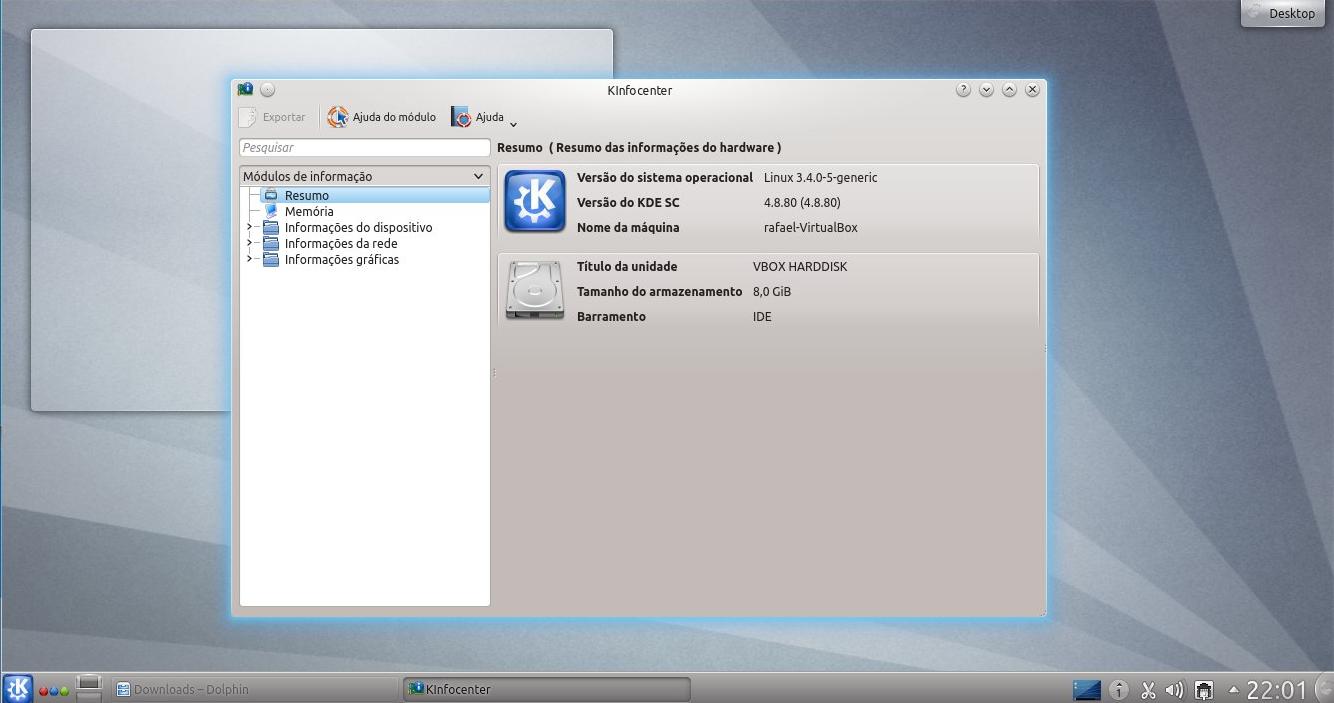
Task: Expand Informações do dispositivo arrow
Action: [x=250, y=227]
